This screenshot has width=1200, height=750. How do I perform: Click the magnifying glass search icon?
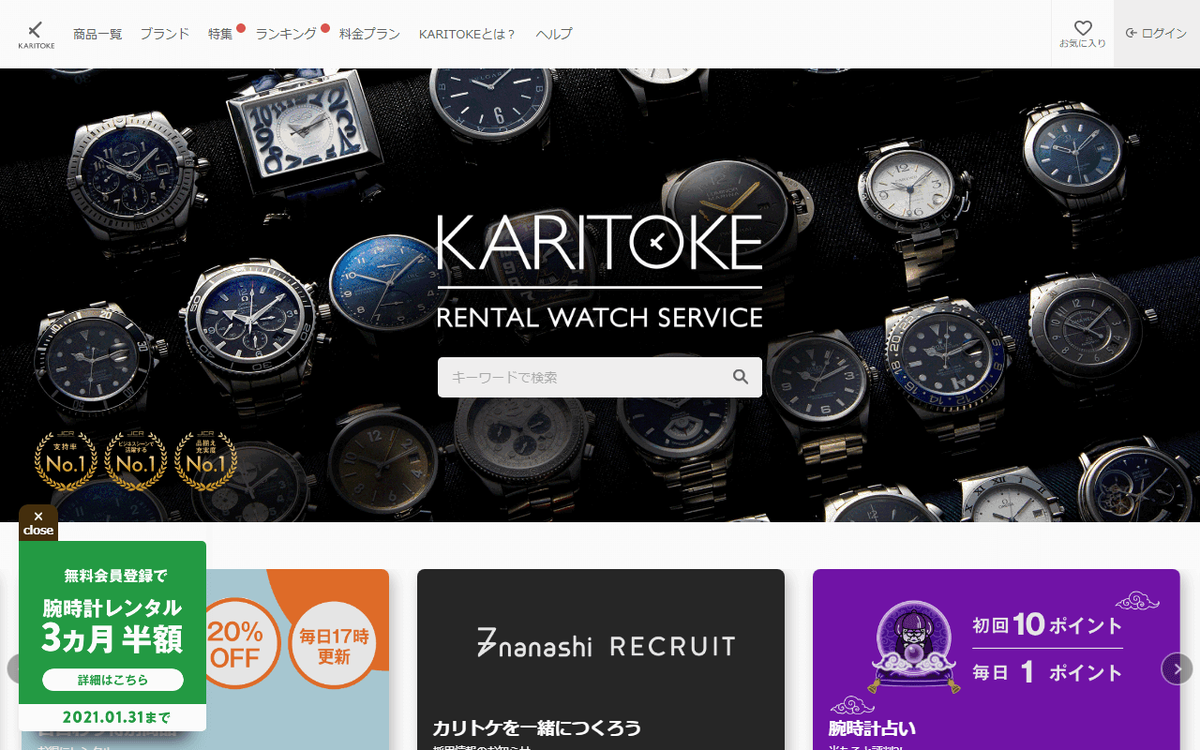[x=741, y=377]
